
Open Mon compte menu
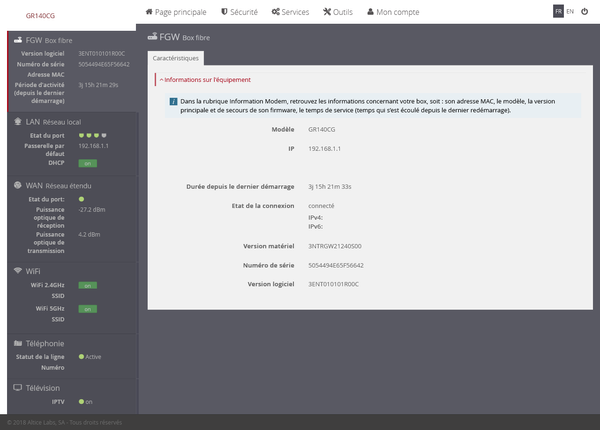coord(394,12)
